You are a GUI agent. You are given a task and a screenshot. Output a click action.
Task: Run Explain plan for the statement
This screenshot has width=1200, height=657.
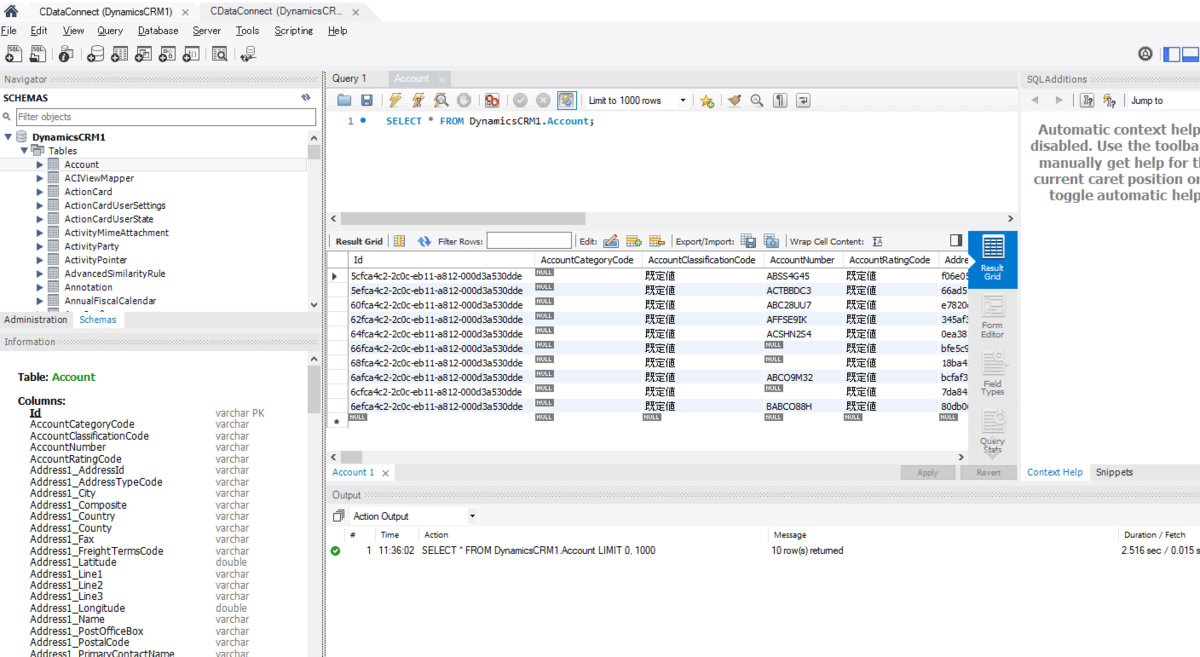coord(441,100)
